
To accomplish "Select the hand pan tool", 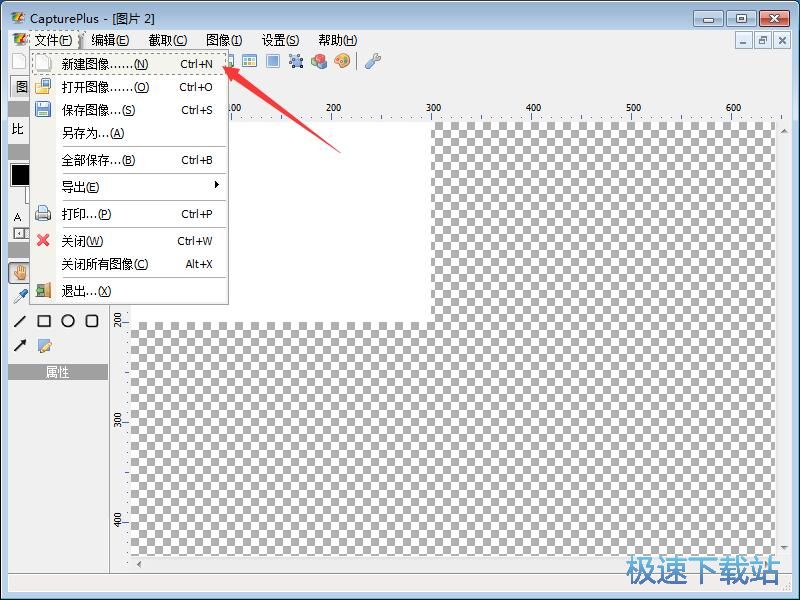I will click(19, 272).
